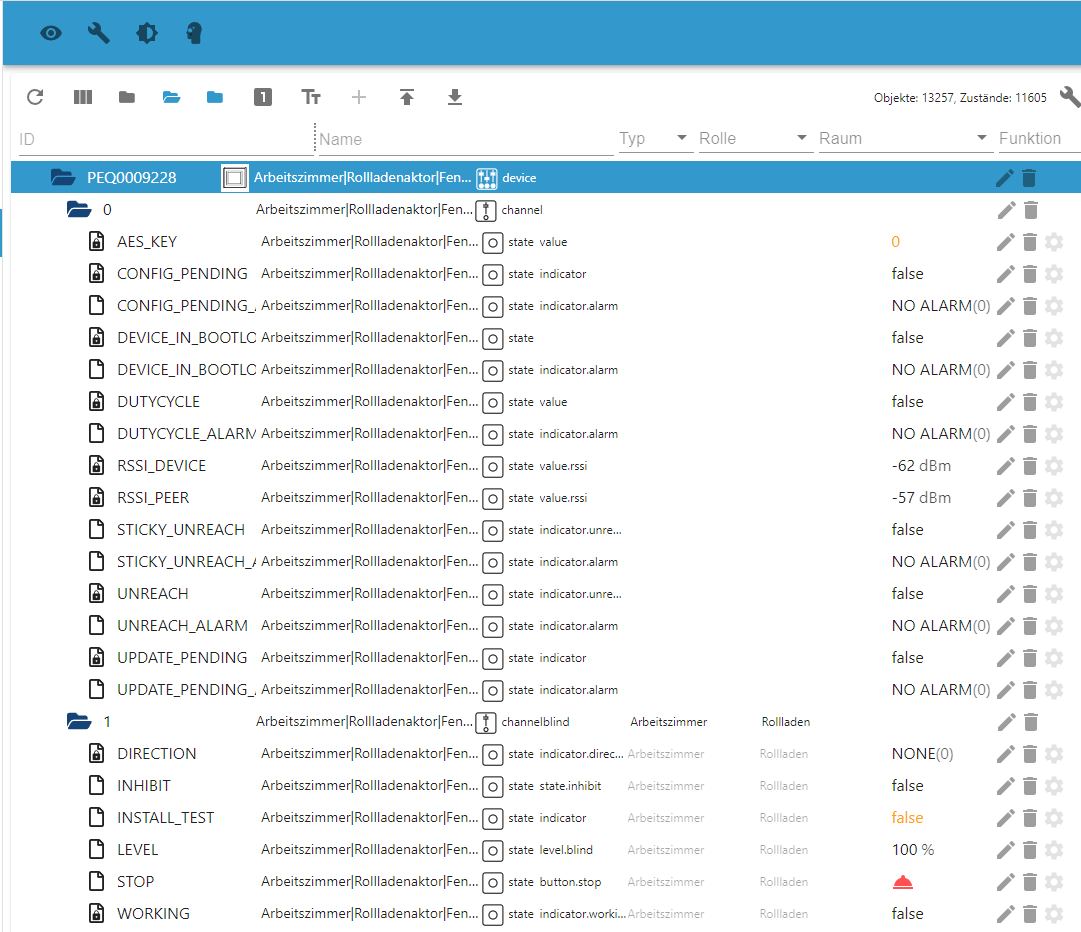
Task: Refresh the objects tree
Action: point(35,97)
